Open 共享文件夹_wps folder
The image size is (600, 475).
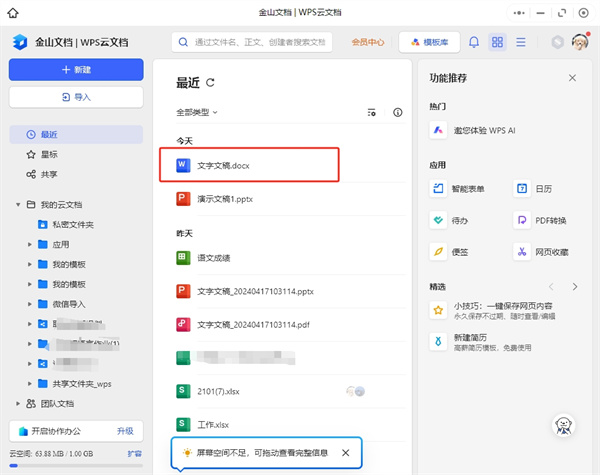click(82, 384)
